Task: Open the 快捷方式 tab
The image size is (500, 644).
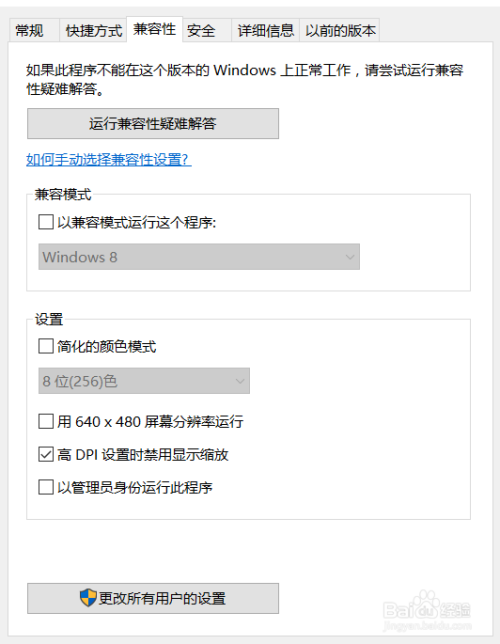Action: (93, 30)
